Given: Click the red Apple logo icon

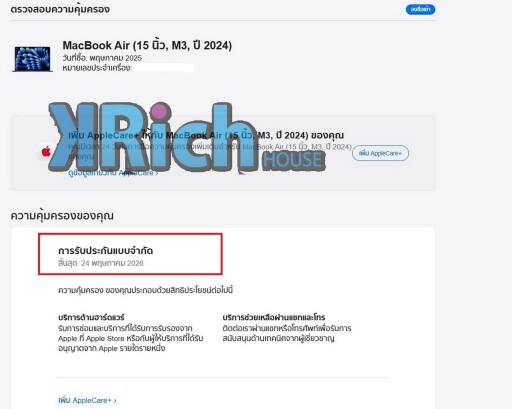Looking at the screenshot, I should (46, 152).
